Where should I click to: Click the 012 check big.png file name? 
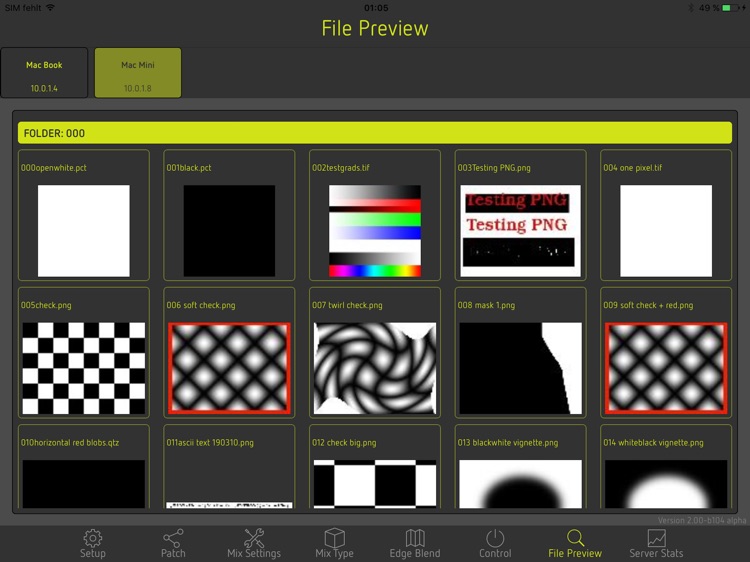coord(344,442)
